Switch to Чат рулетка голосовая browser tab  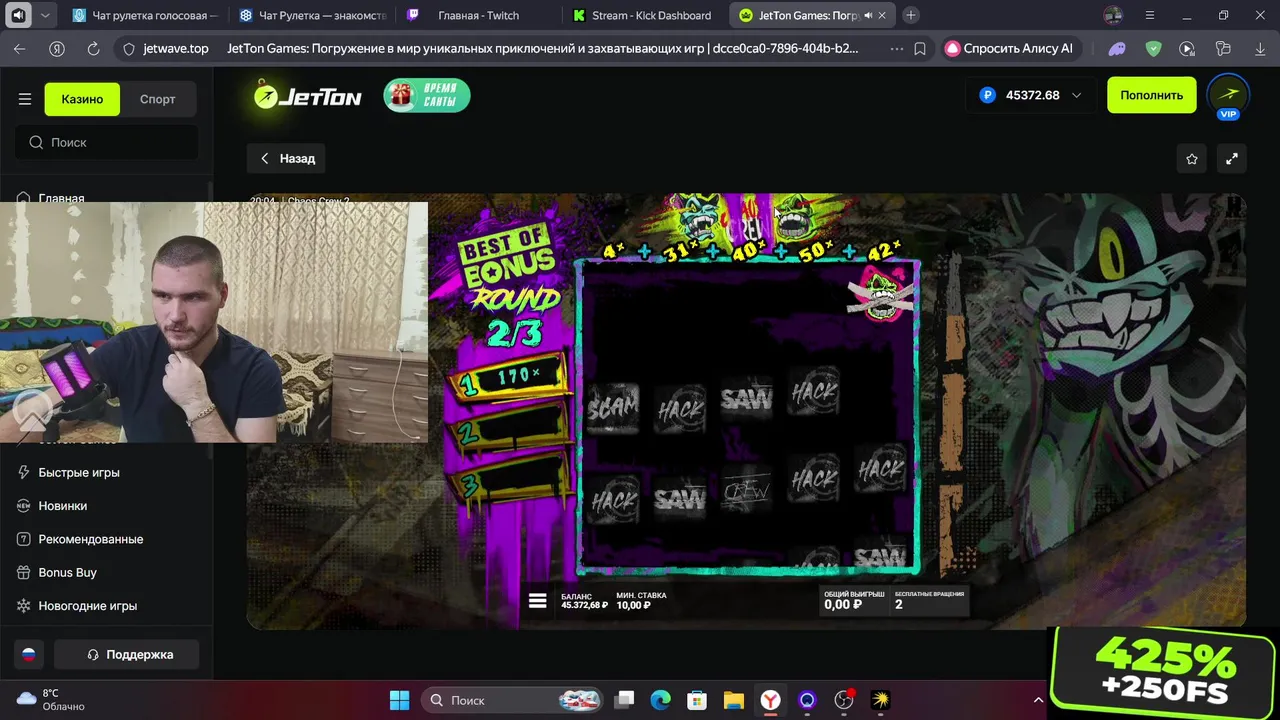(x=145, y=16)
